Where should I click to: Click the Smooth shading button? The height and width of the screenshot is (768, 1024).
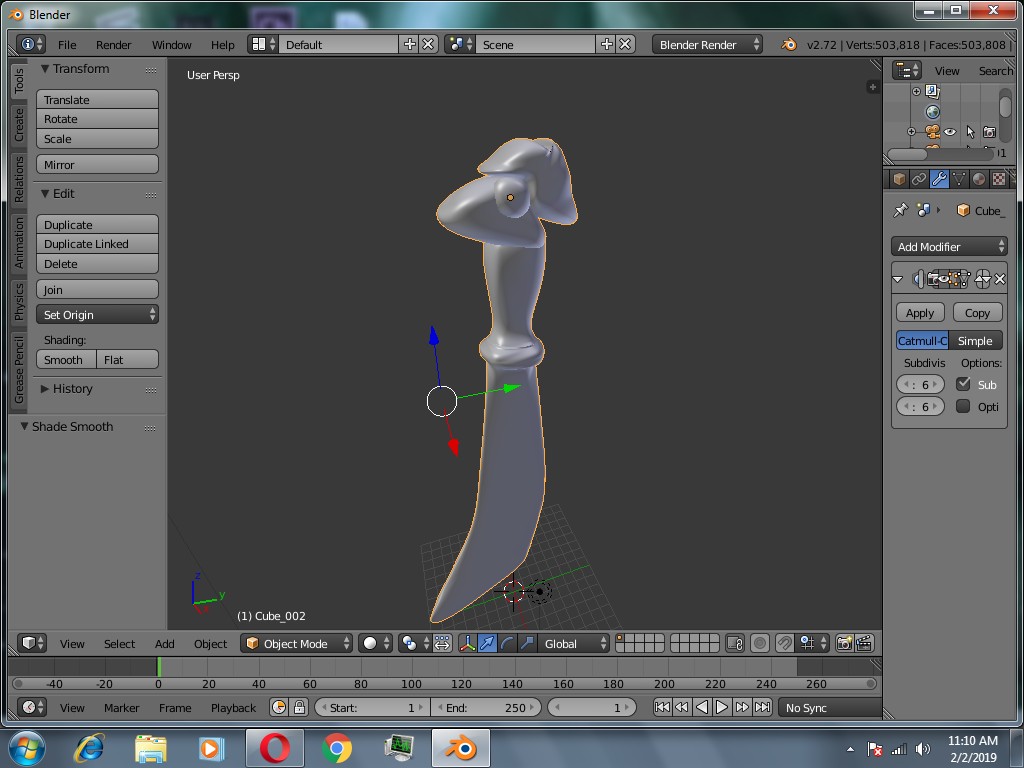coord(65,359)
